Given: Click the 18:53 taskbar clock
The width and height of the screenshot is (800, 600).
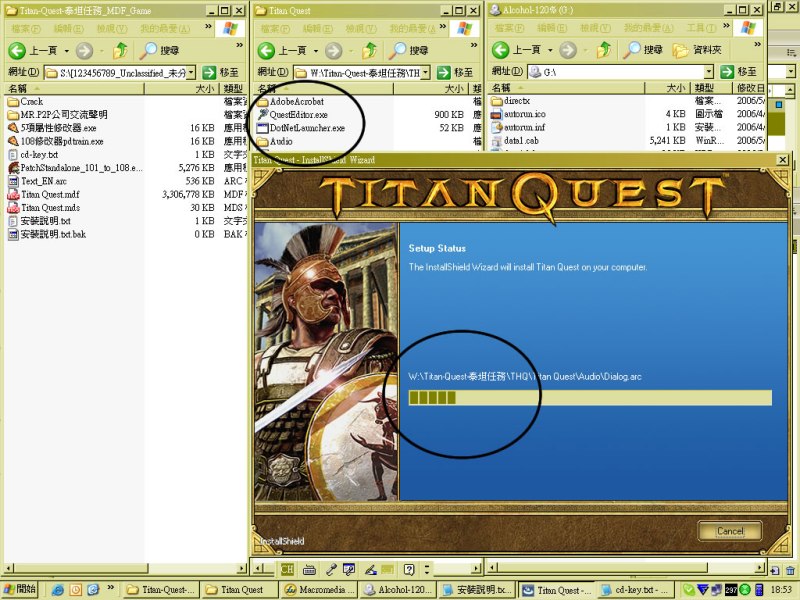Looking at the screenshot, I should [x=781, y=590].
